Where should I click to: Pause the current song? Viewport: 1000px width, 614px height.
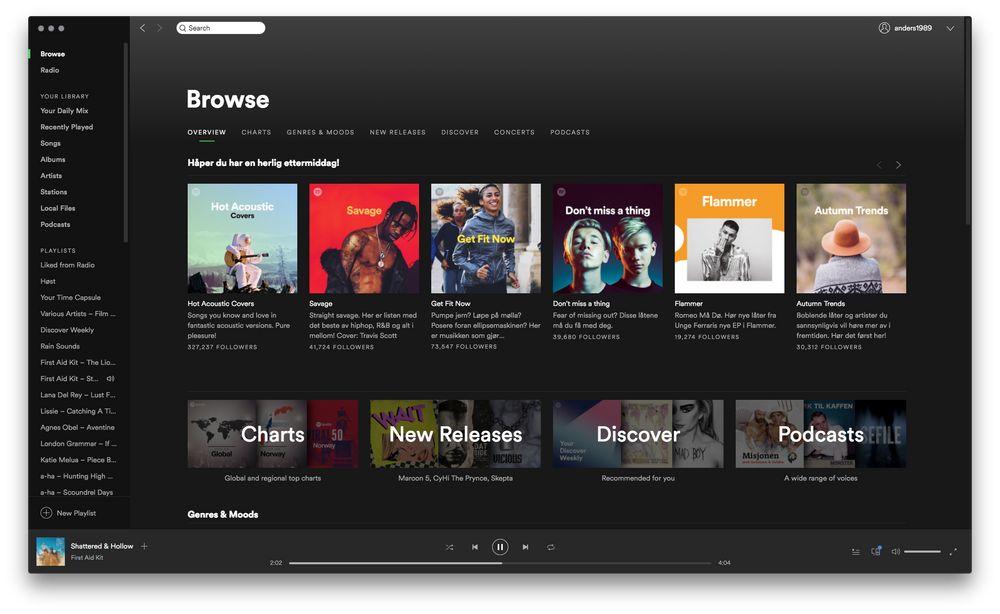500,547
